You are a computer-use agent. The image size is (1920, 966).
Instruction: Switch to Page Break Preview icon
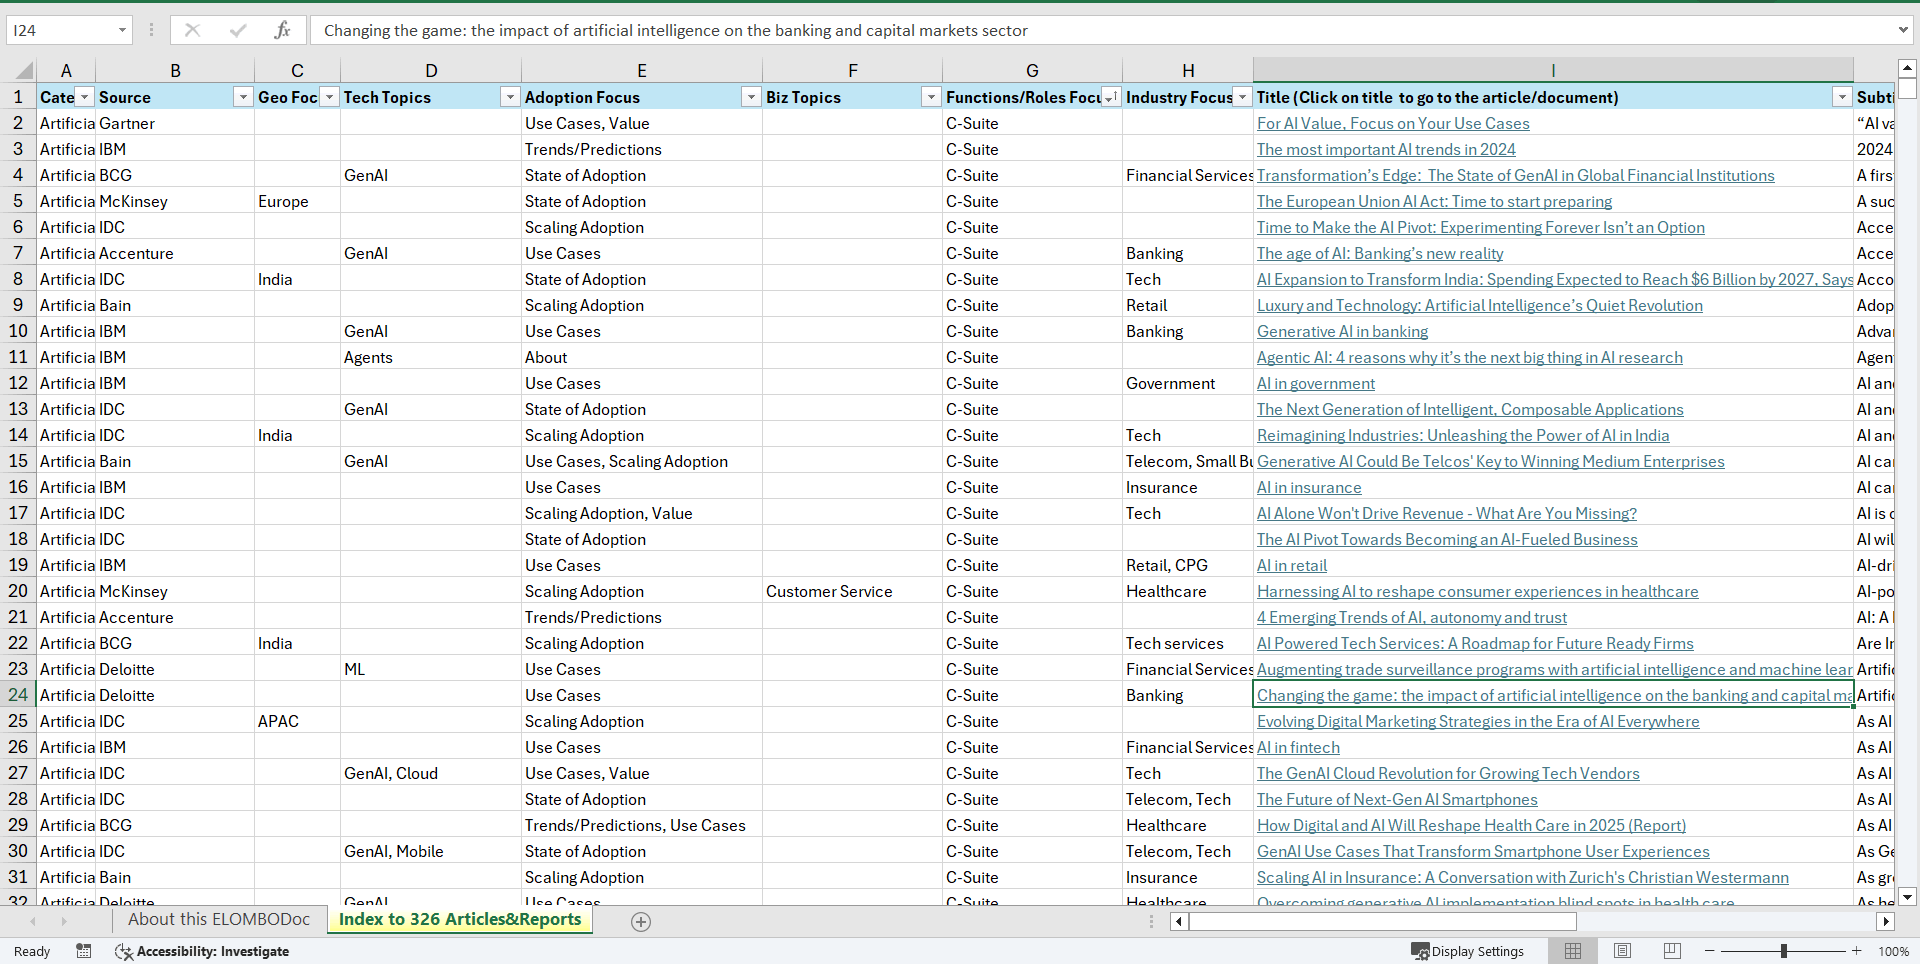click(1672, 951)
